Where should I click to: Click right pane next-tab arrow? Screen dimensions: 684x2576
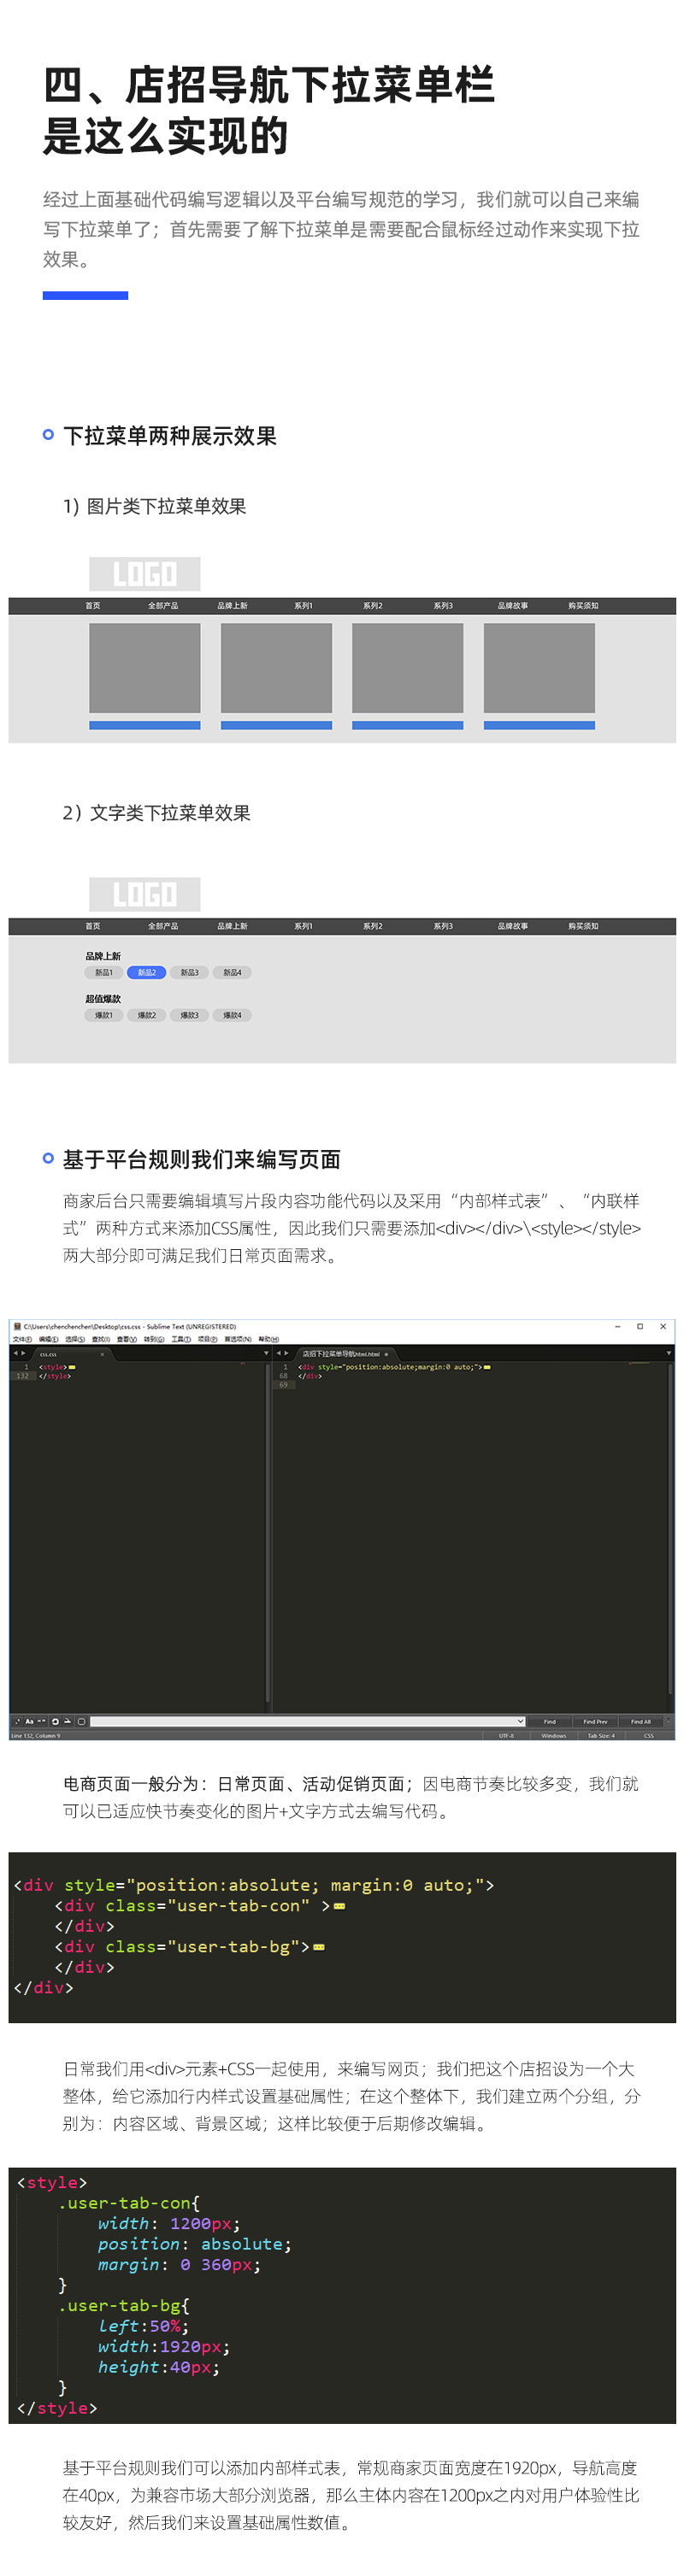pos(287,1353)
